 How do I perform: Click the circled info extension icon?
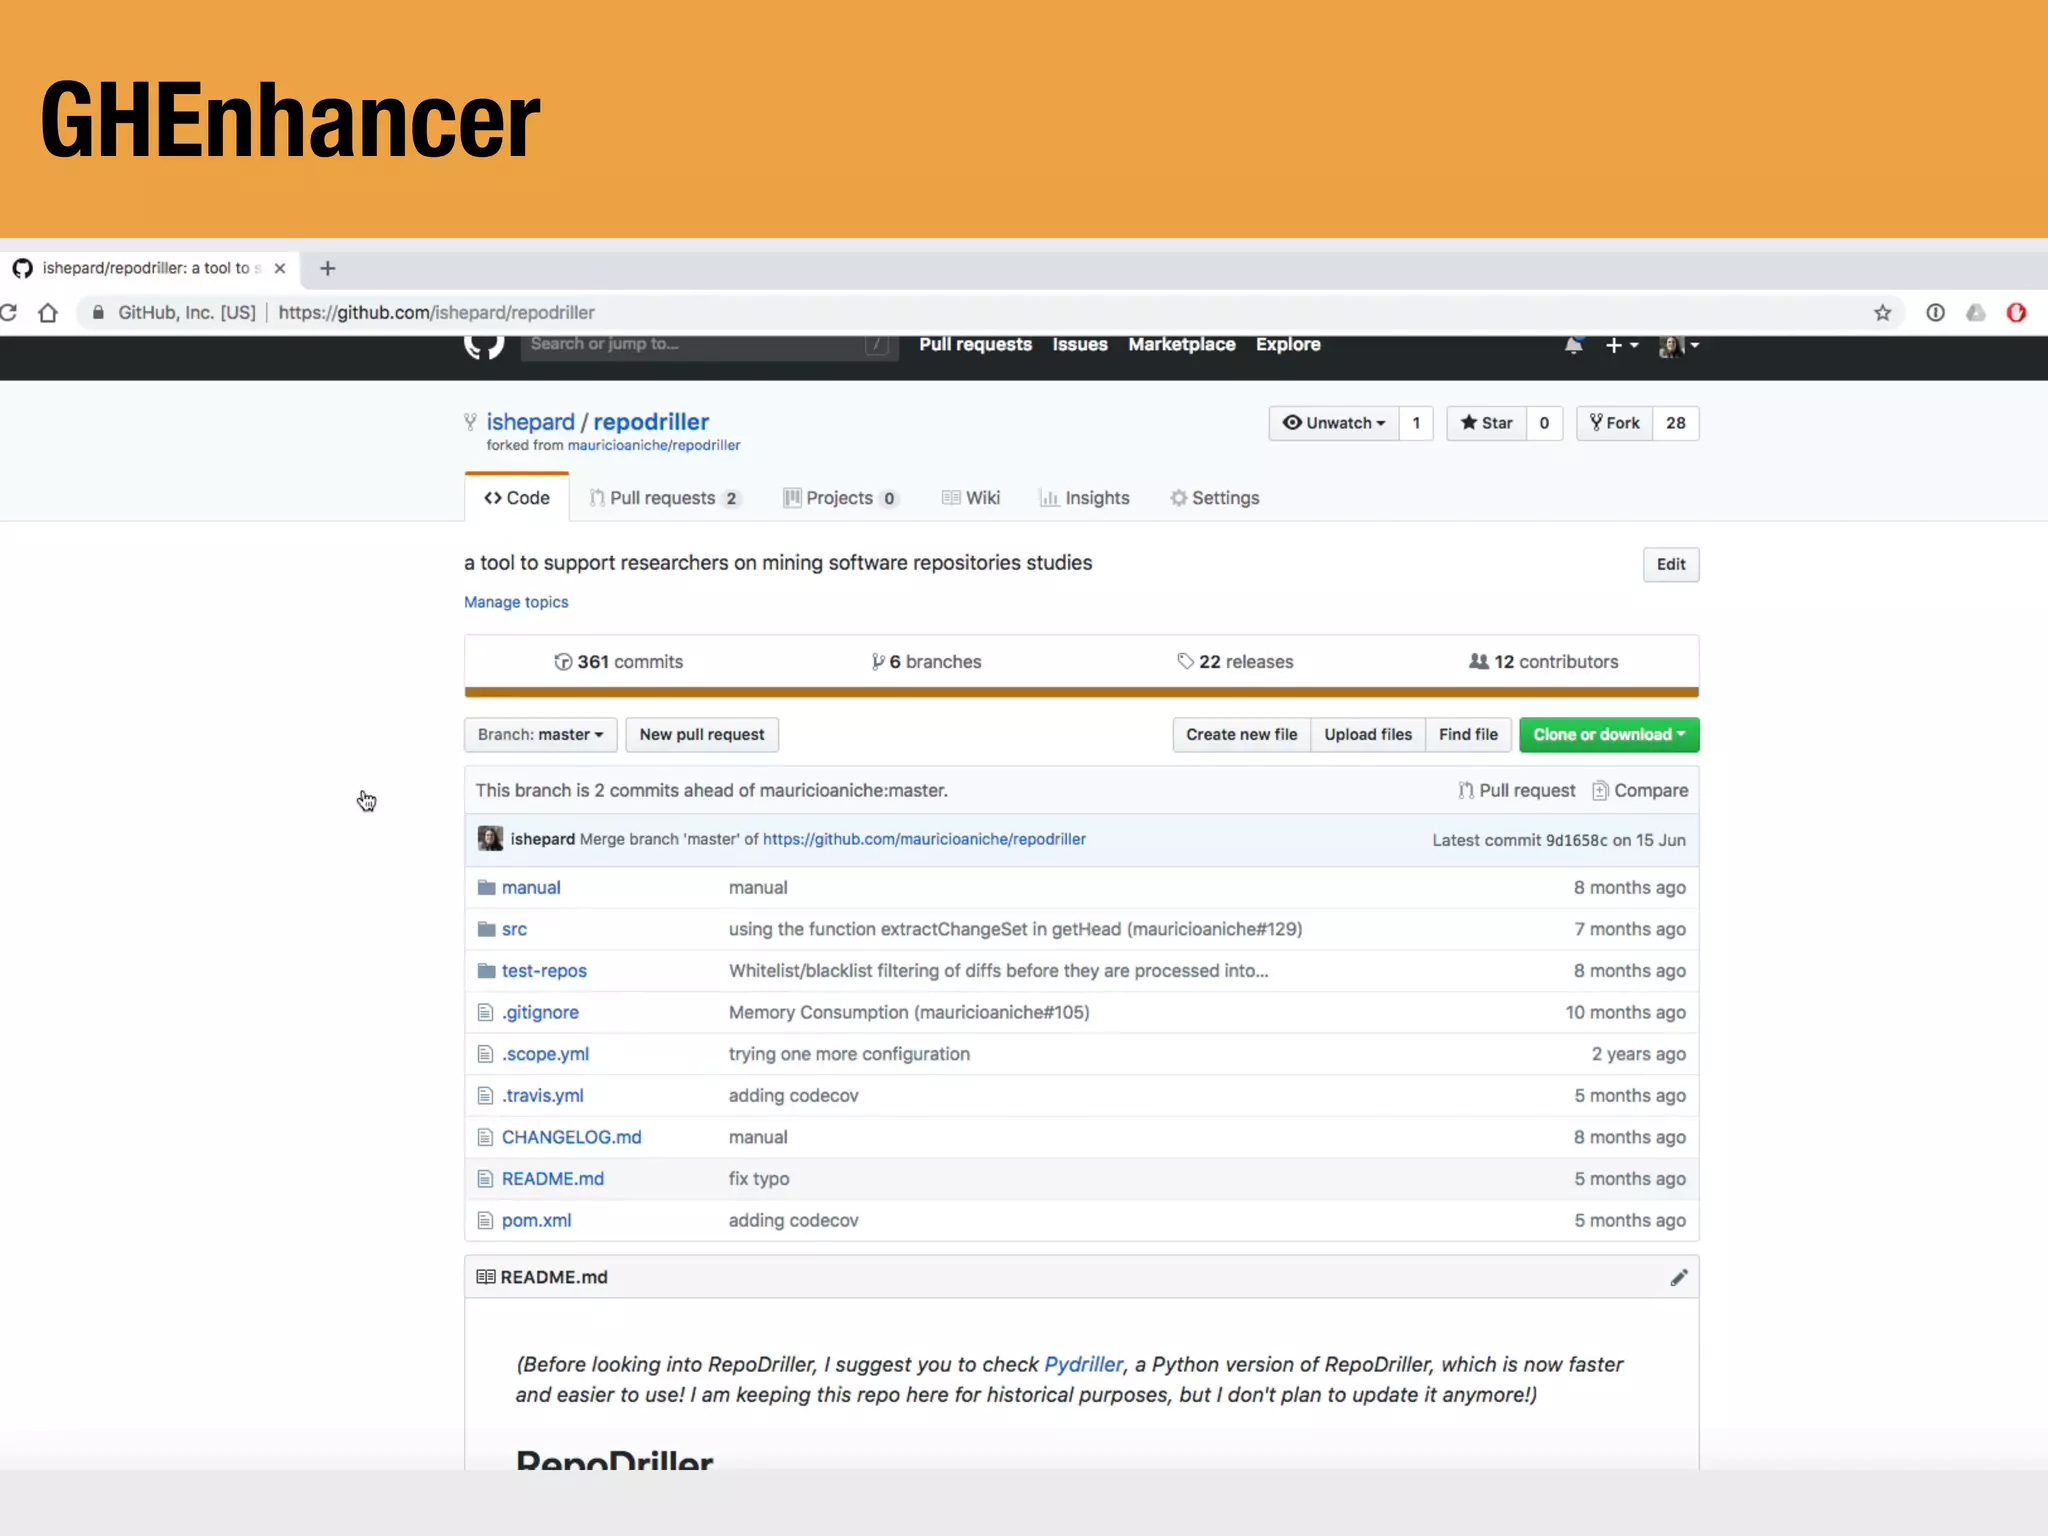(1935, 313)
